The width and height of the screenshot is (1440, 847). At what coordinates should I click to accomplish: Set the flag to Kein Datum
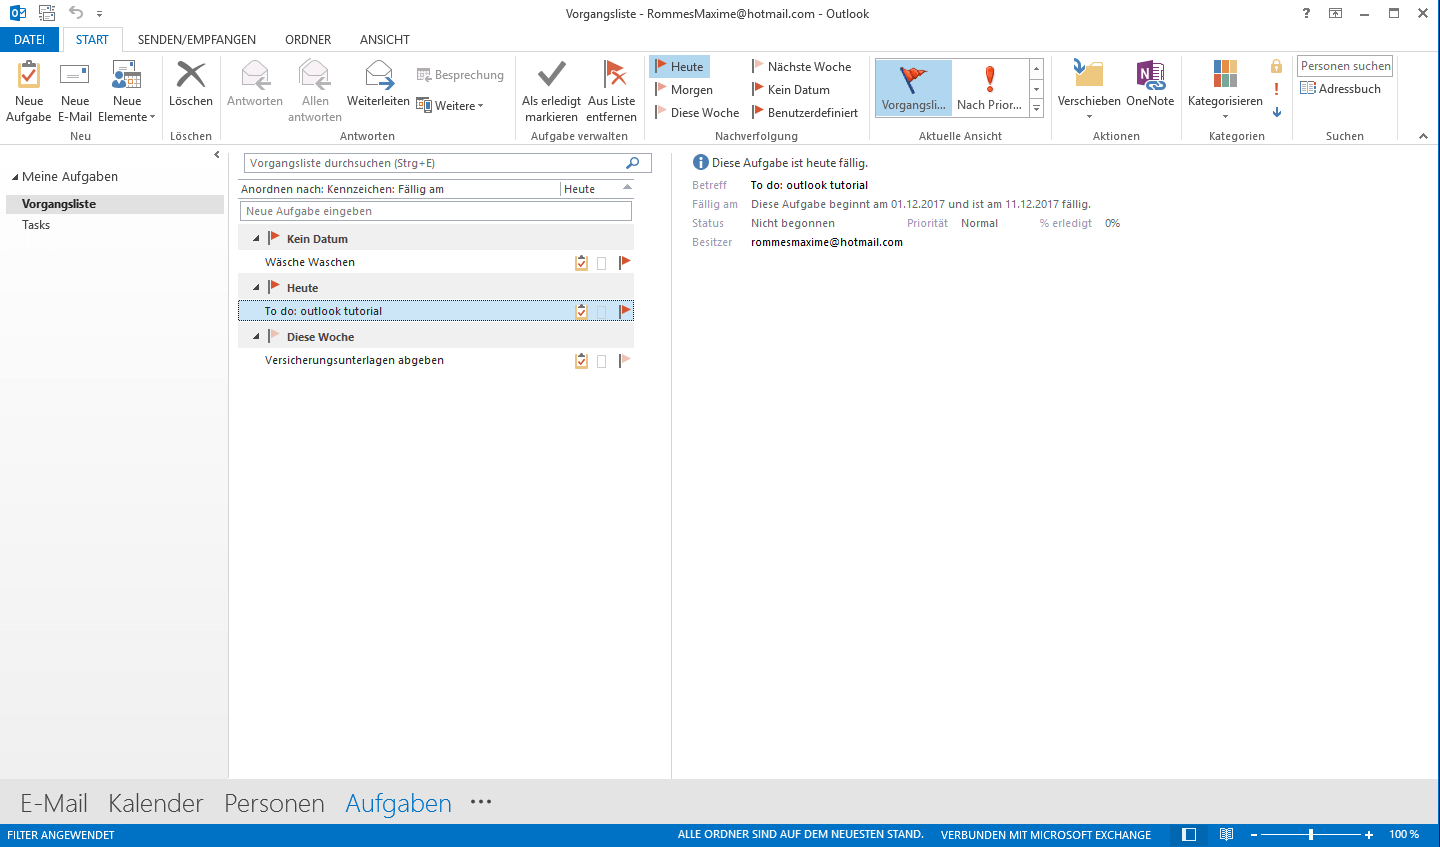tap(790, 89)
